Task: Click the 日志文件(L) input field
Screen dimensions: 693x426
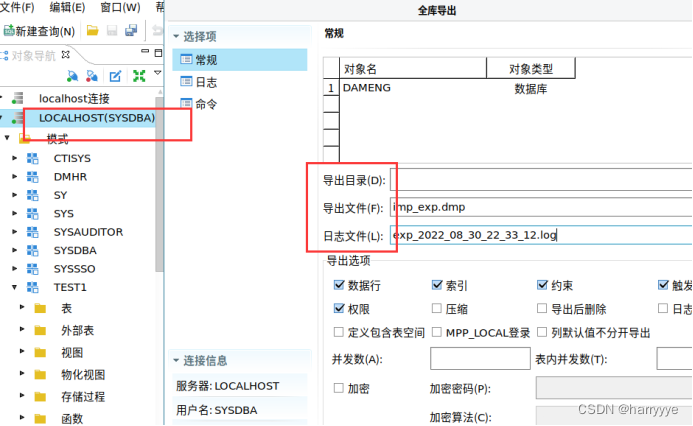Action: 541,235
